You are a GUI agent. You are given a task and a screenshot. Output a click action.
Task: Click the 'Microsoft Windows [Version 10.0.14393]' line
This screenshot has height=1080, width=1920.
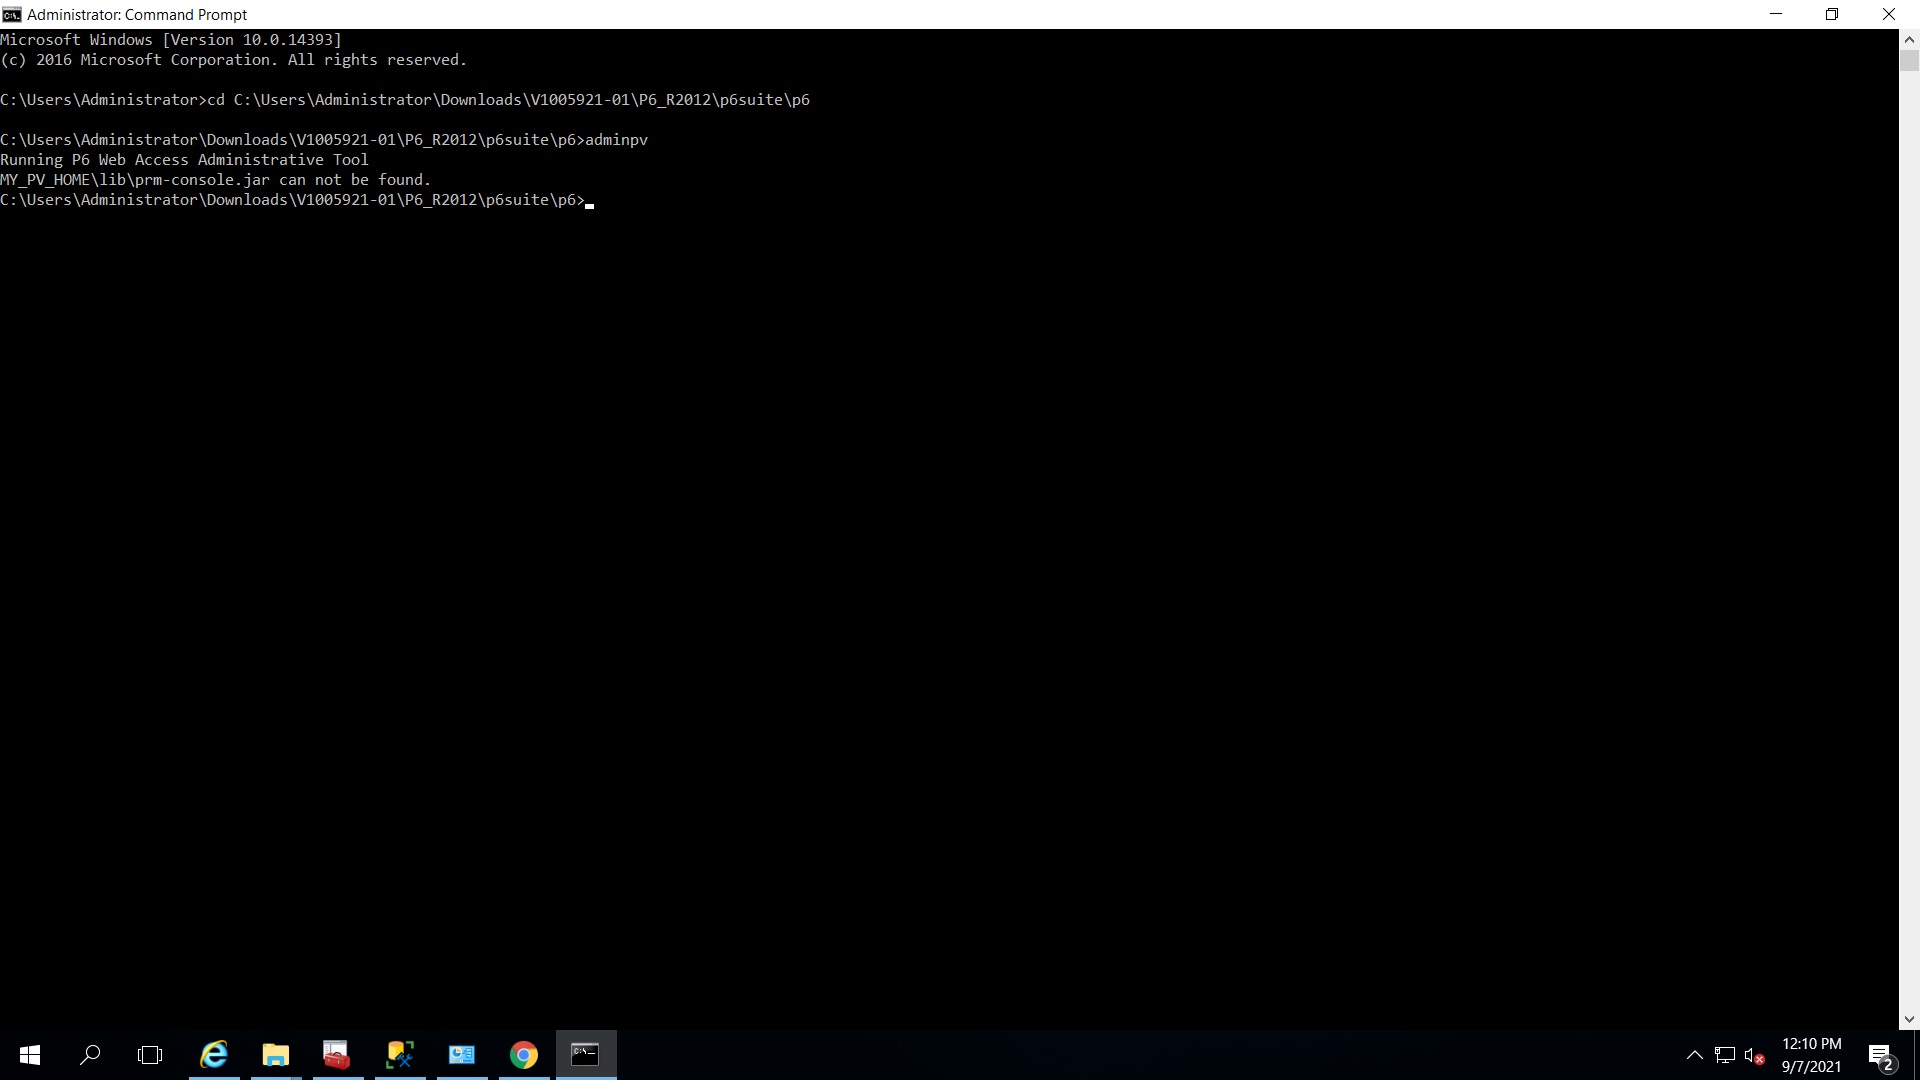[x=171, y=40]
